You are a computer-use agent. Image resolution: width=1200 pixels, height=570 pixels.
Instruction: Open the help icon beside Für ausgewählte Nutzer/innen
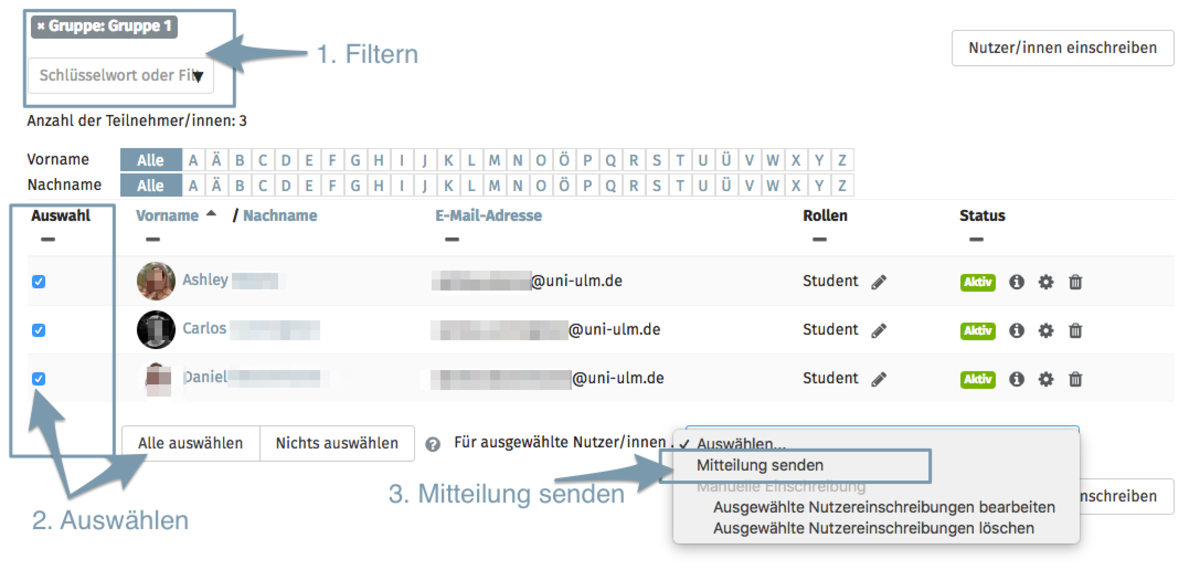click(x=433, y=444)
